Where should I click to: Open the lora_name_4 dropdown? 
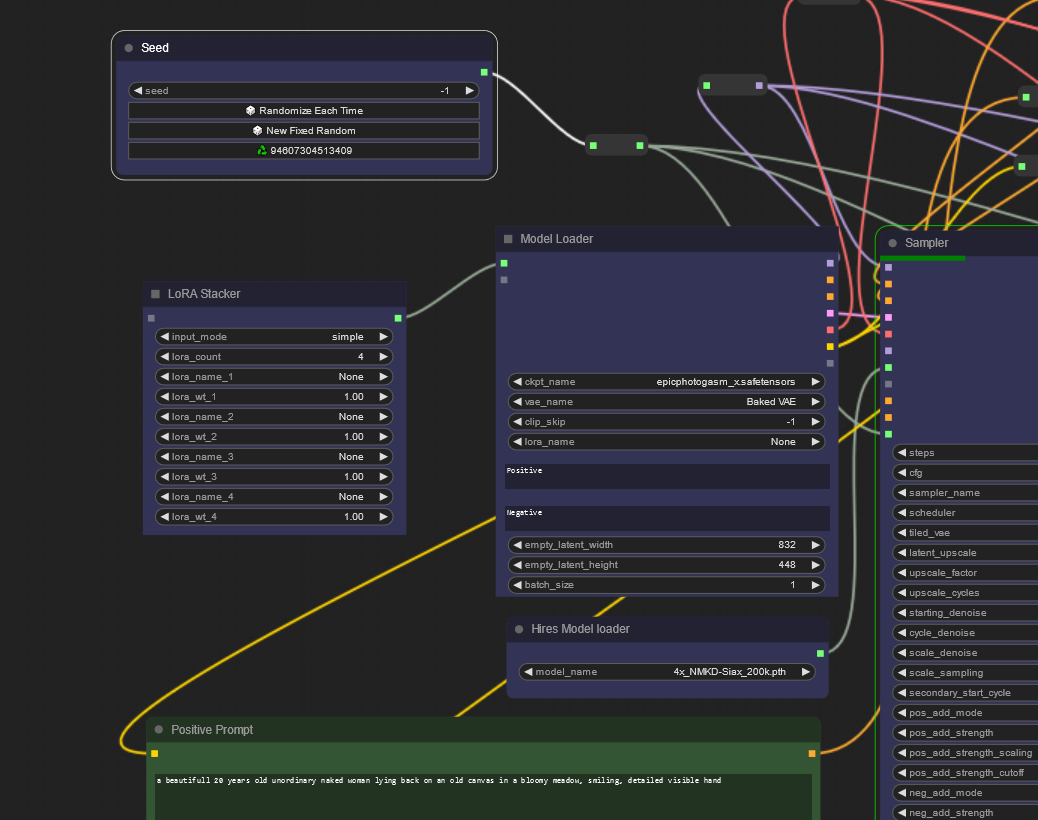point(274,496)
